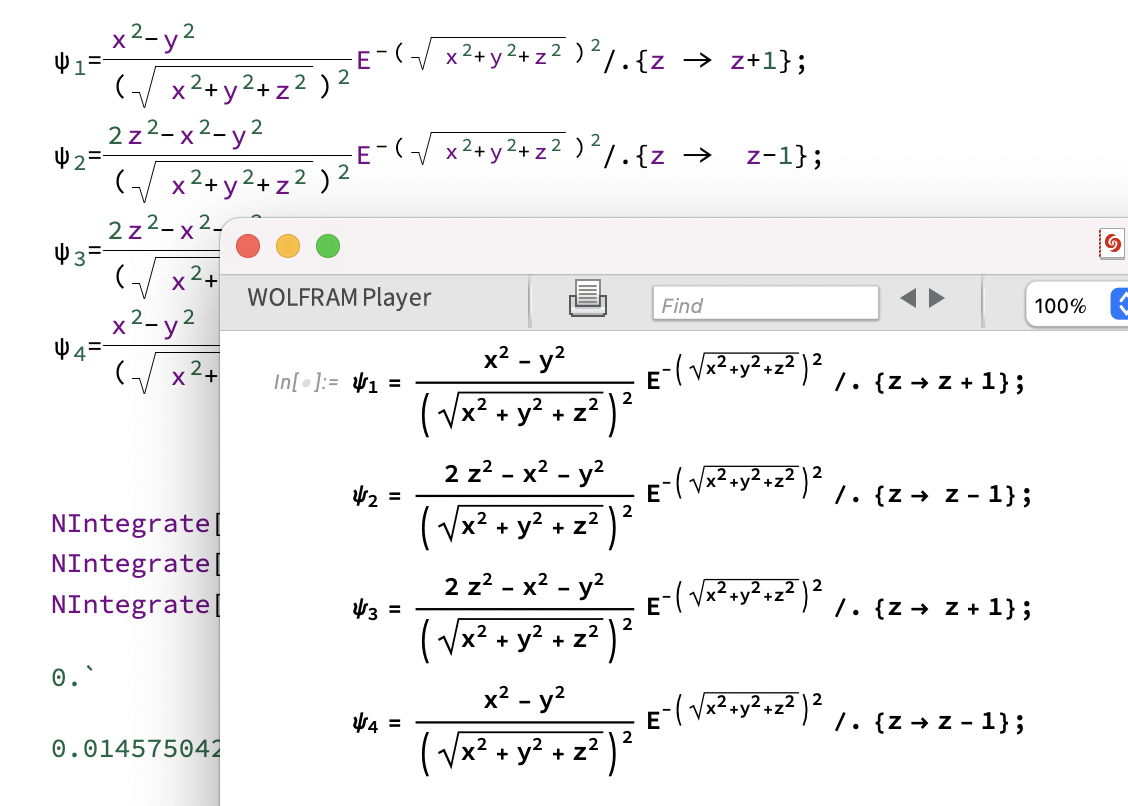Click the WOLFRAM Player logo label

click(339, 298)
